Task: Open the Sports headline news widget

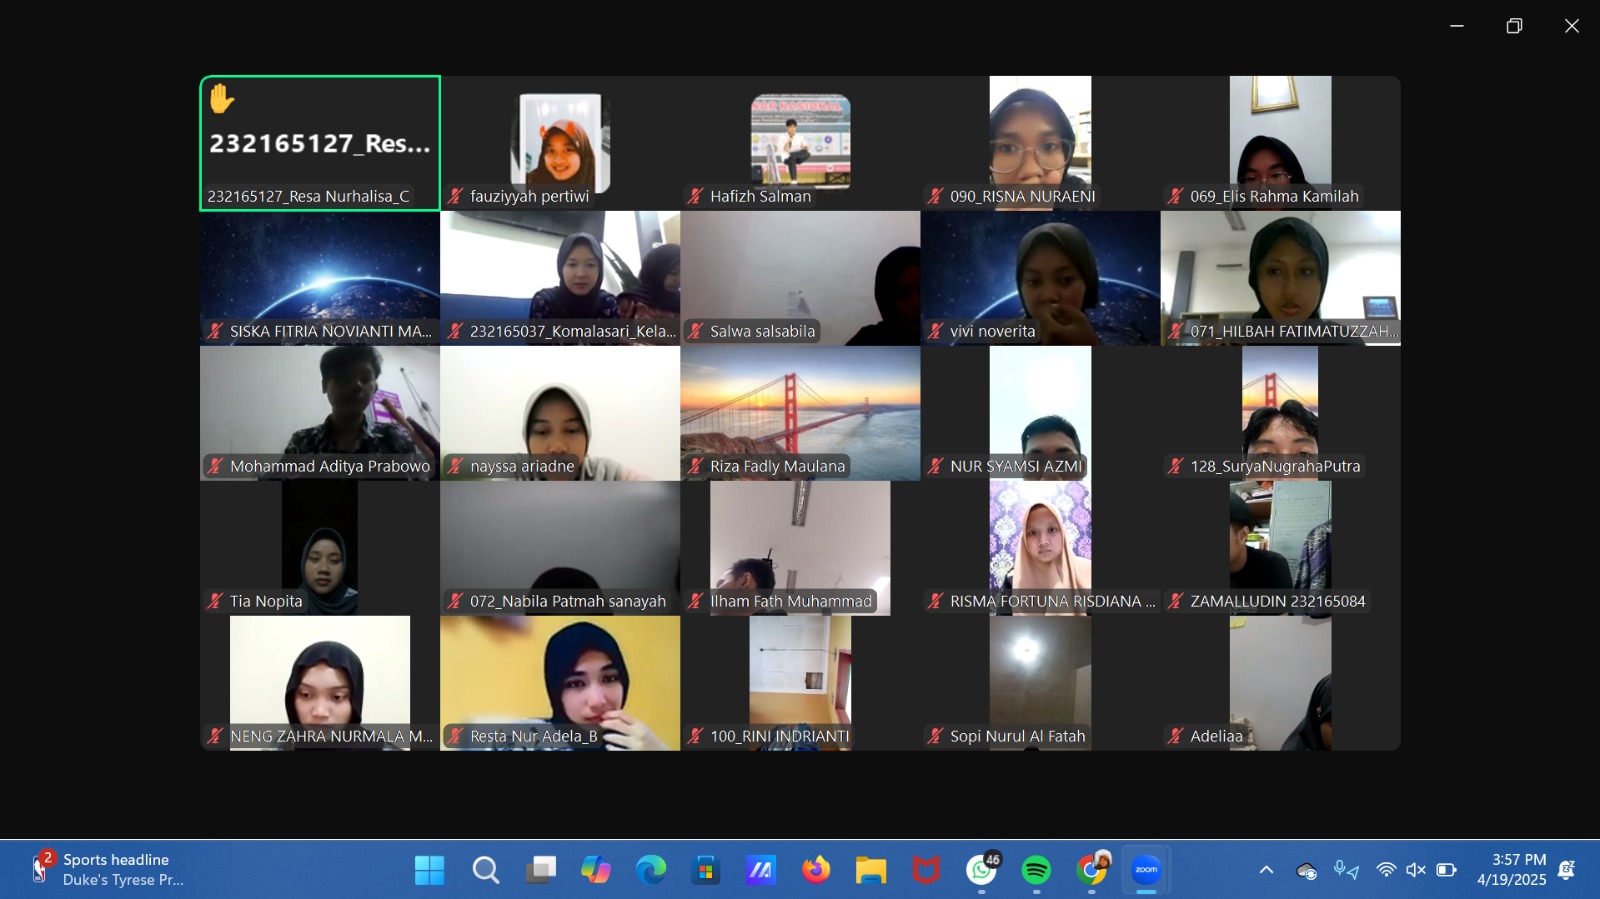Action: point(108,869)
